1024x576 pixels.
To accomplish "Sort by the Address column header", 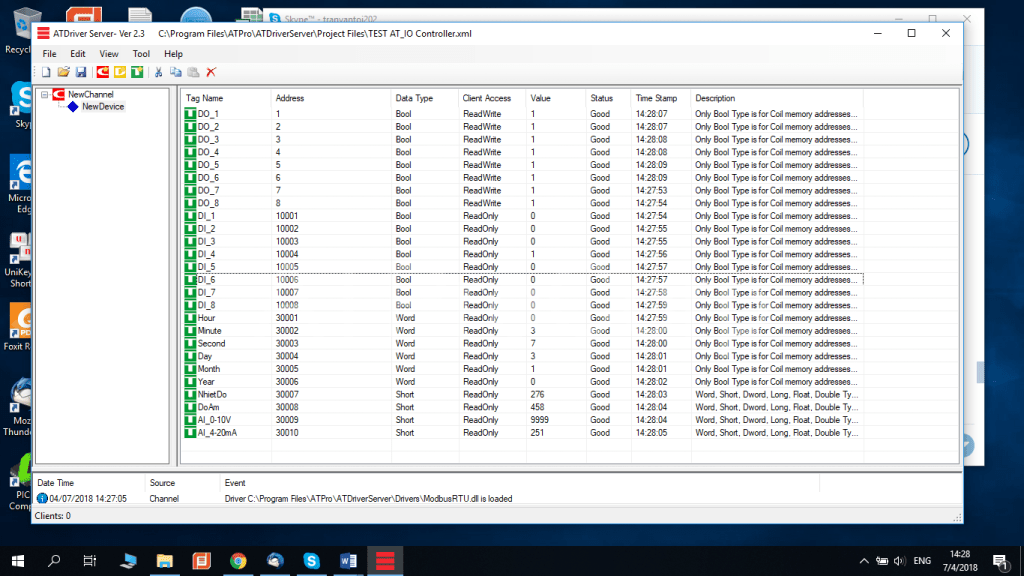I will point(330,98).
